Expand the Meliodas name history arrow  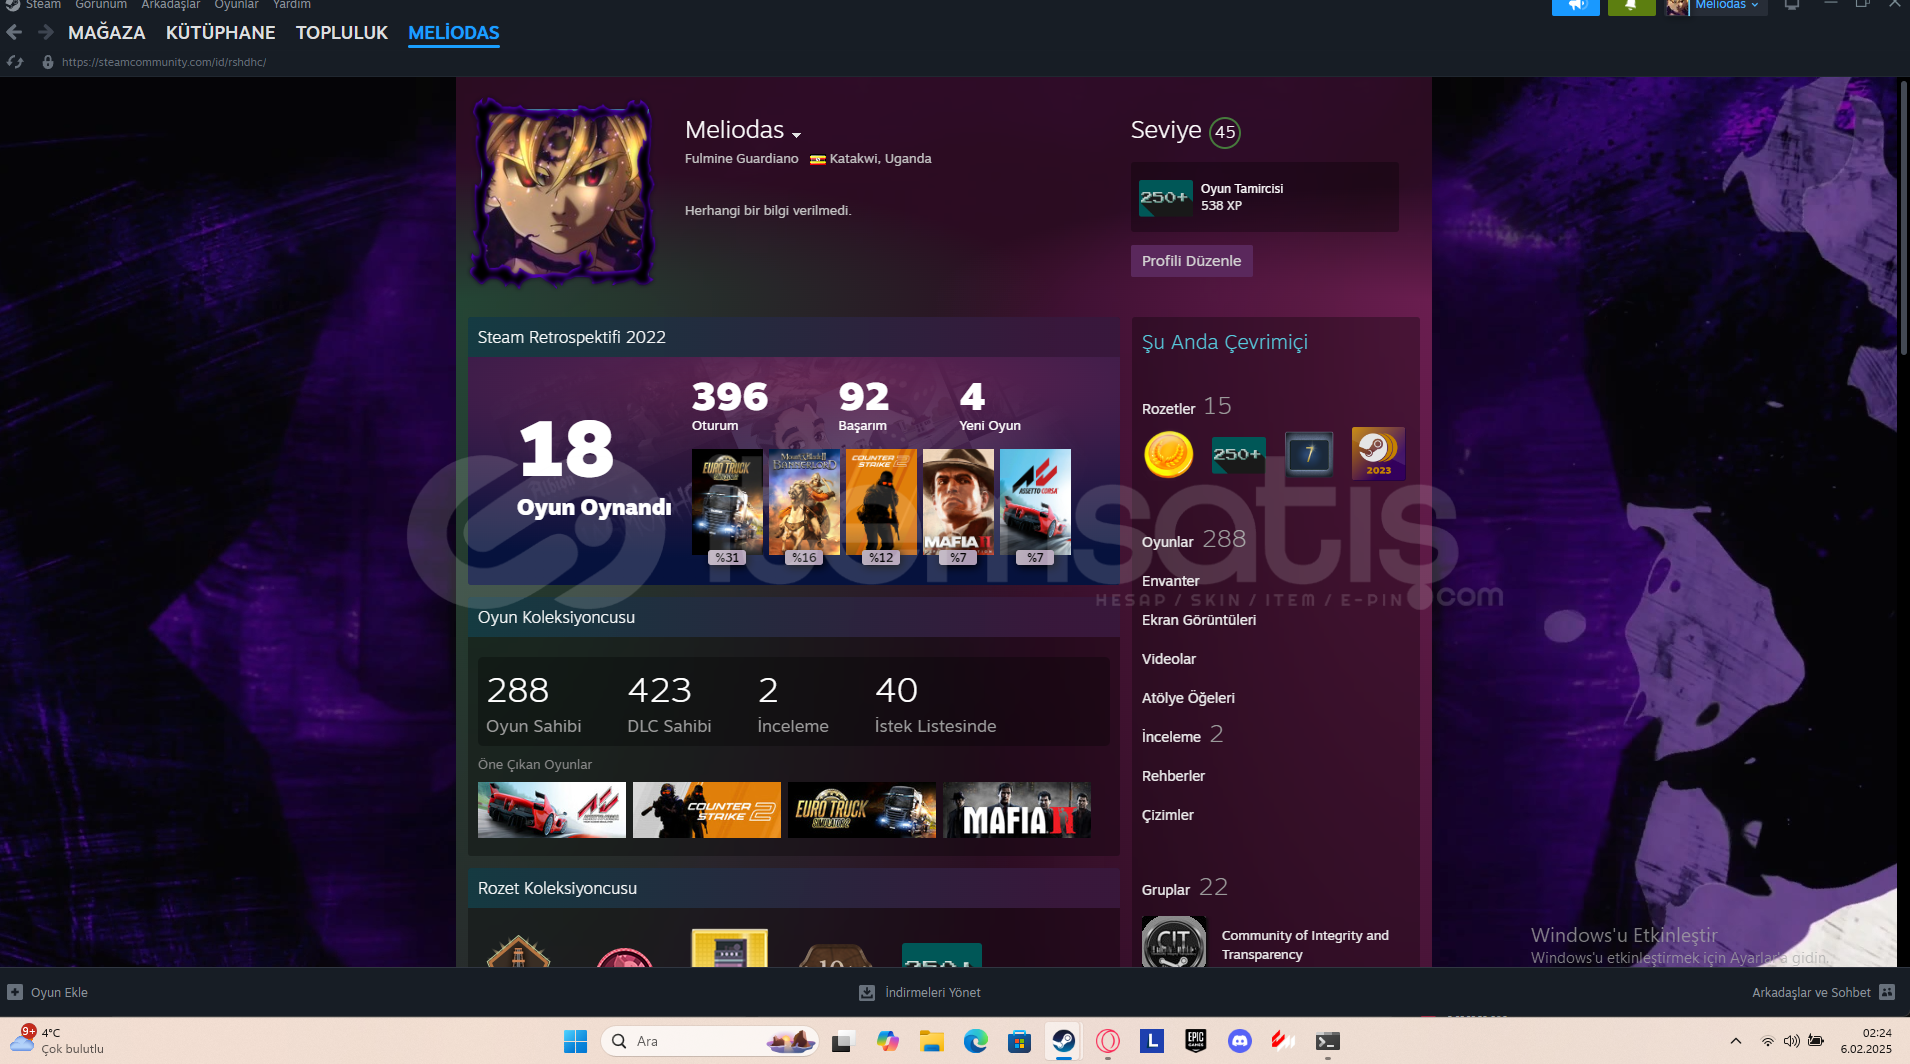[x=797, y=134]
